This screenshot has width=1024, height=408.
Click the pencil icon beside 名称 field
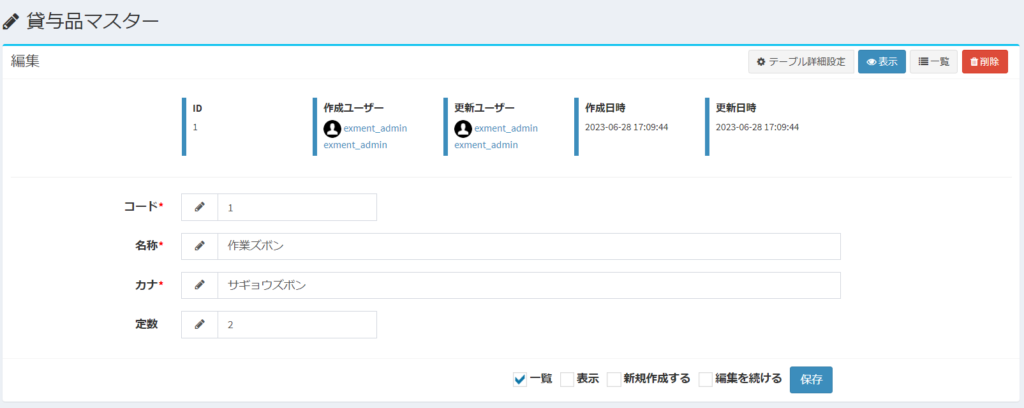click(x=199, y=246)
